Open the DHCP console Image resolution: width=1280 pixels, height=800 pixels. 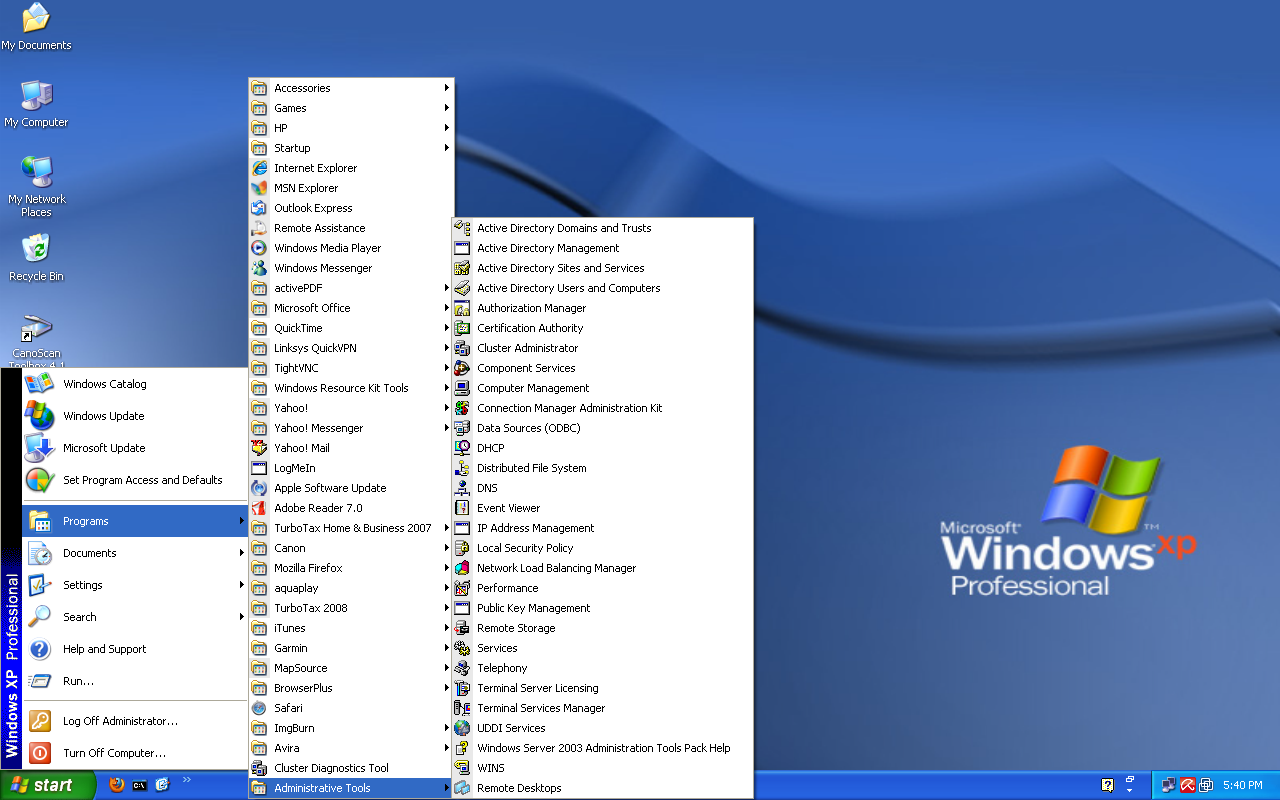point(602,448)
